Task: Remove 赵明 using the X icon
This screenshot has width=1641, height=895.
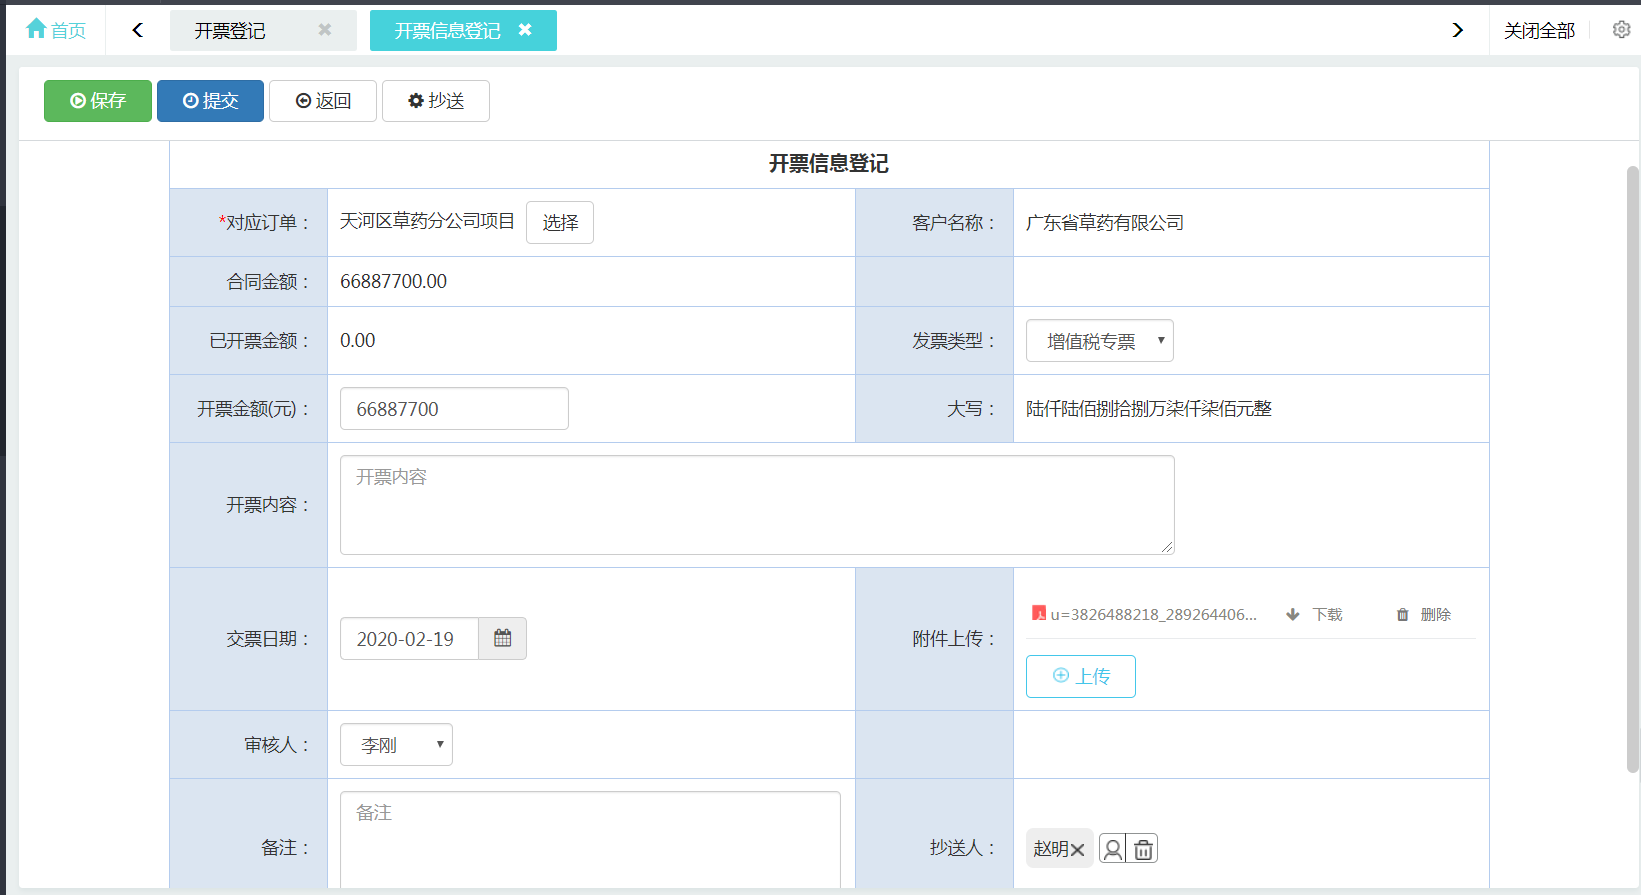Action: 1077,850
